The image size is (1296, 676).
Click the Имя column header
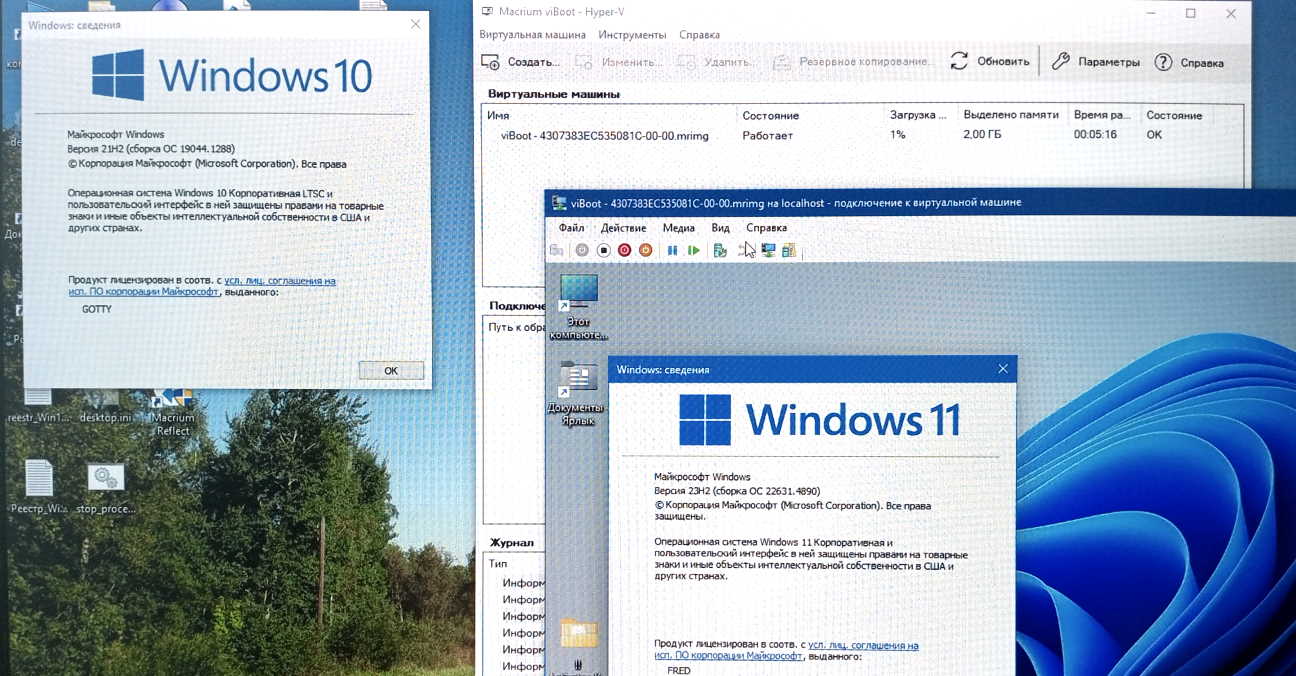pyautogui.click(x=498, y=115)
